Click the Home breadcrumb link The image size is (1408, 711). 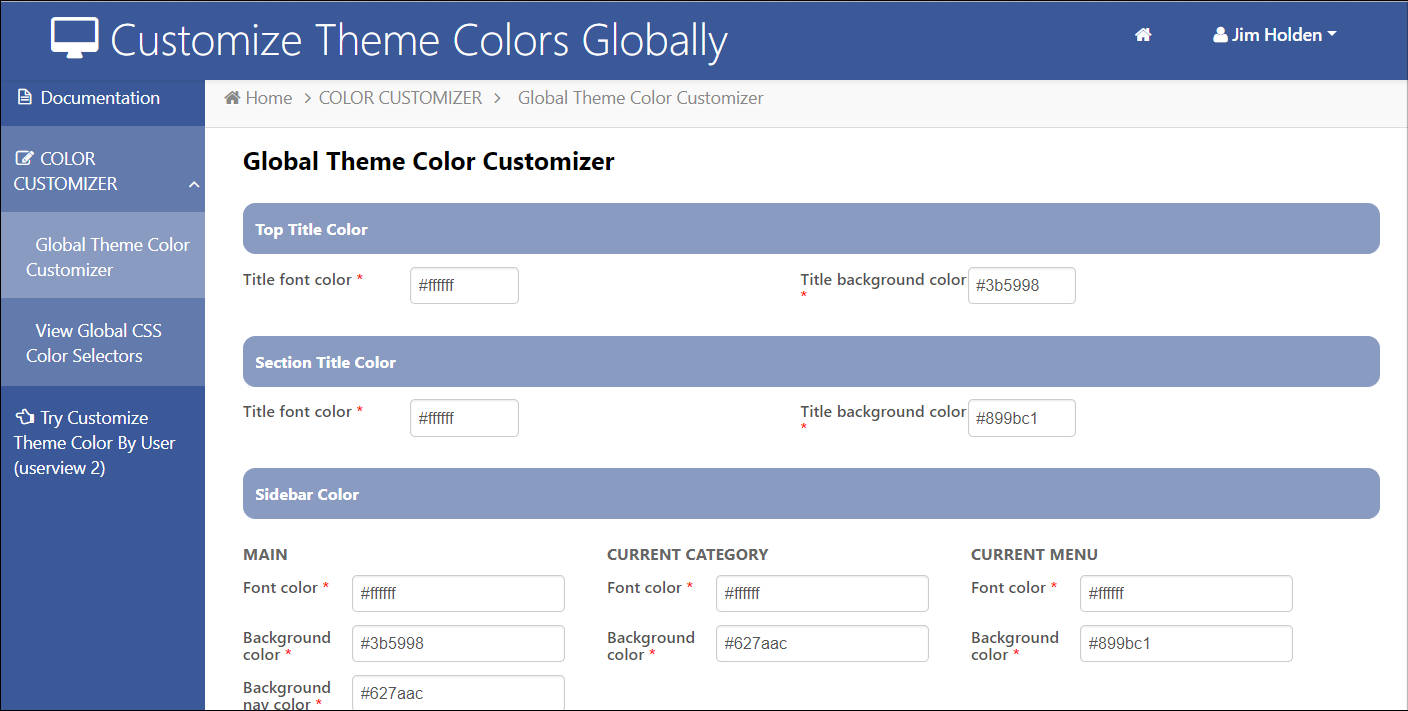click(268, 98)
